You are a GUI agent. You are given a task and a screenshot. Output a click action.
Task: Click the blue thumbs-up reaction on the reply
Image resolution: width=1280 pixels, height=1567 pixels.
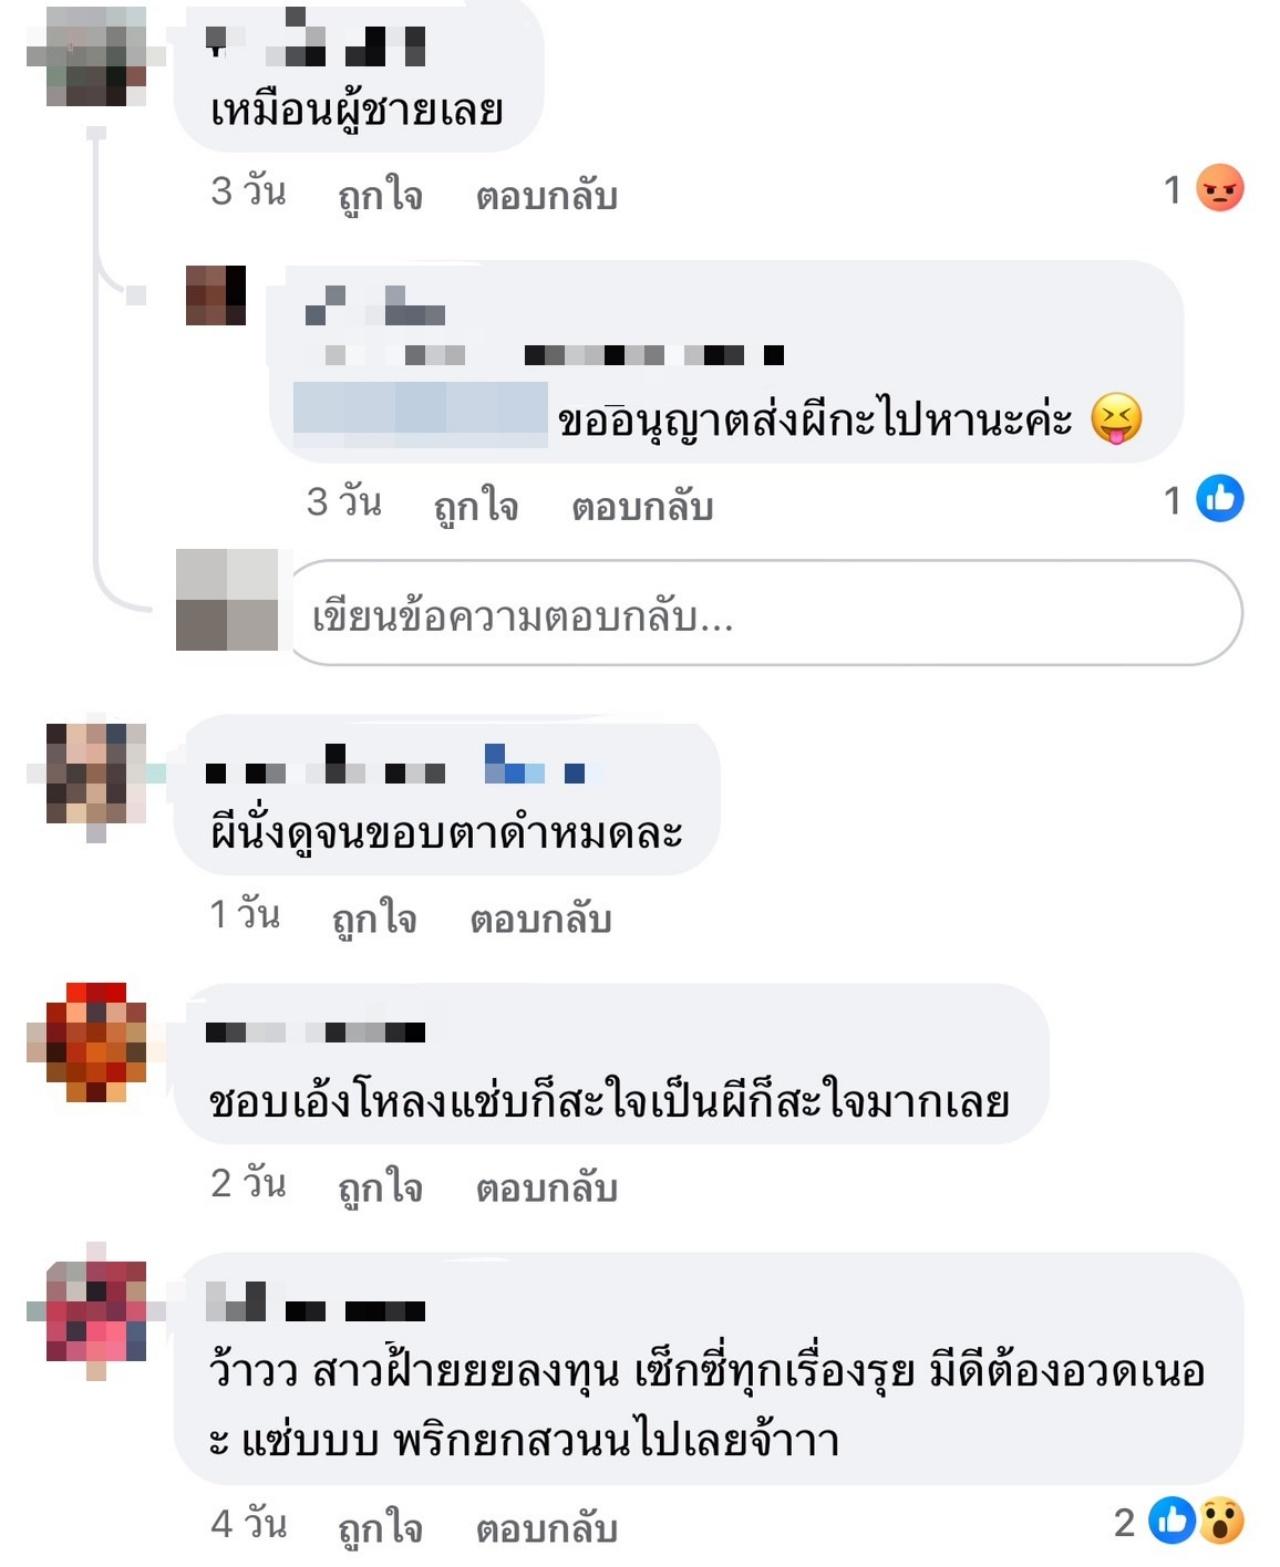click(1220, 498)
